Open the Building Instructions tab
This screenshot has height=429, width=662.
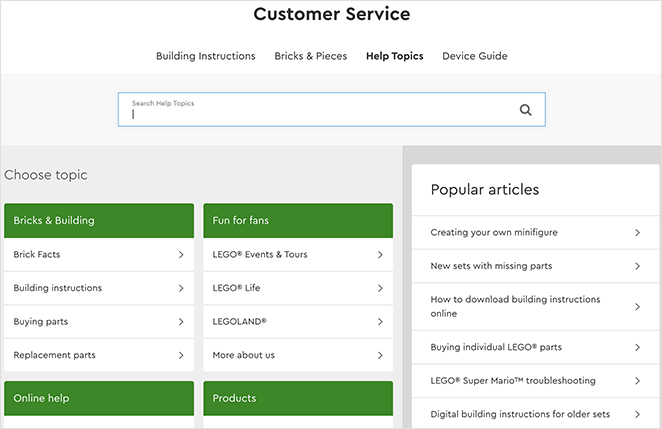pyautogui.click(x=206, y=56)
